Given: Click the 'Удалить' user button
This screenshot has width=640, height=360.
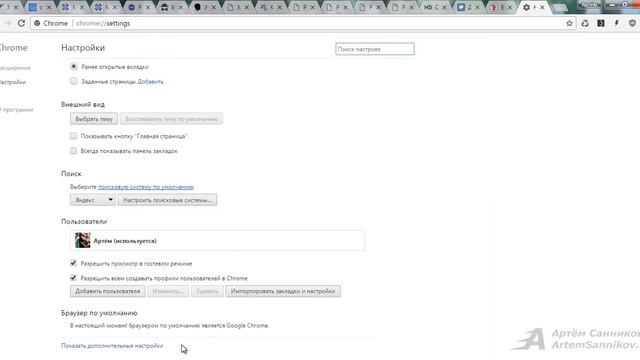Looking at the screenshot, I should pyautogui.click(x=207, y=291).
